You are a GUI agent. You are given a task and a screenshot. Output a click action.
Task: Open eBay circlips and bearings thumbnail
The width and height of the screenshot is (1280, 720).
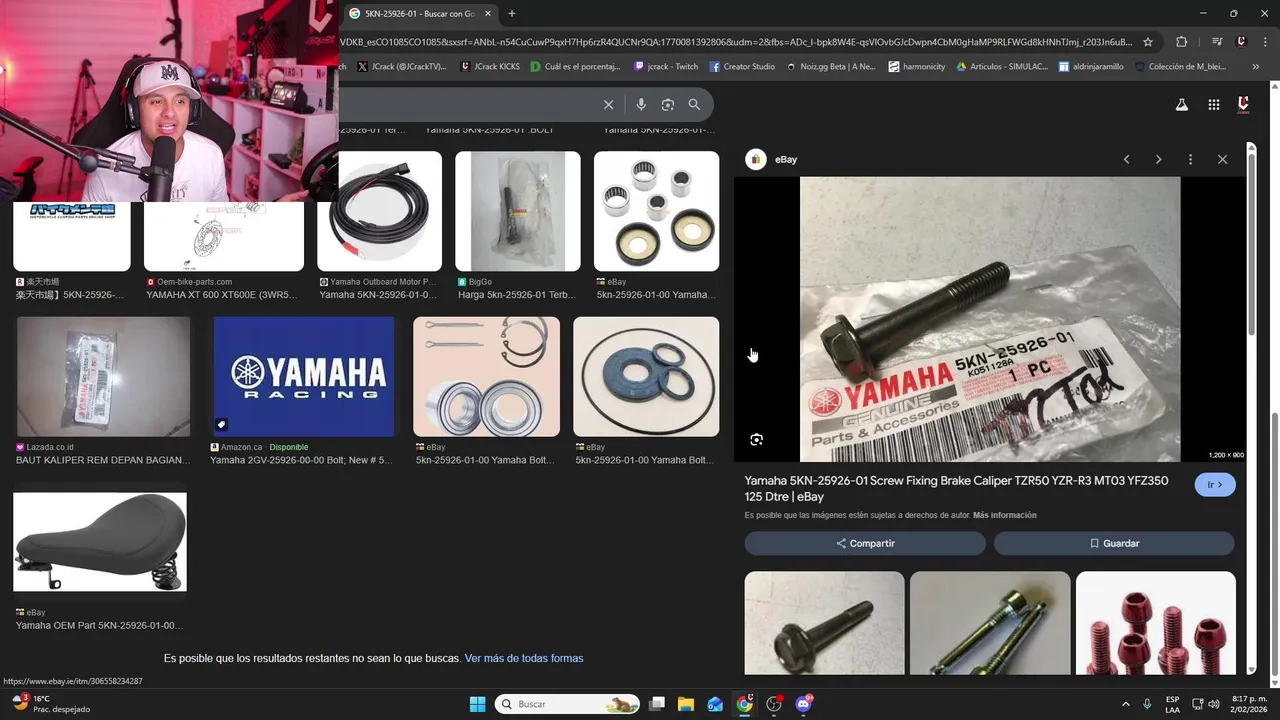(487, 377)
